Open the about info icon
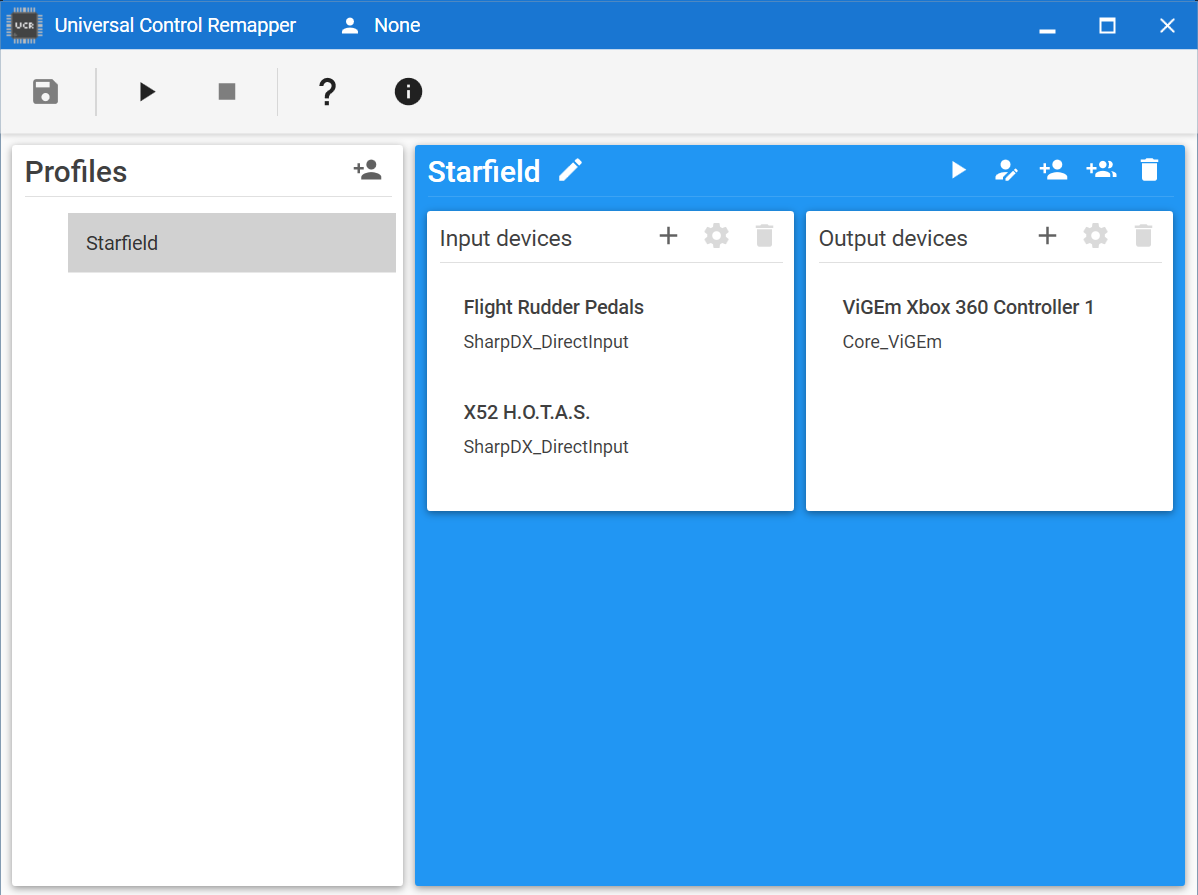Viewport: 1198px width, 895px height. [408, 92]
